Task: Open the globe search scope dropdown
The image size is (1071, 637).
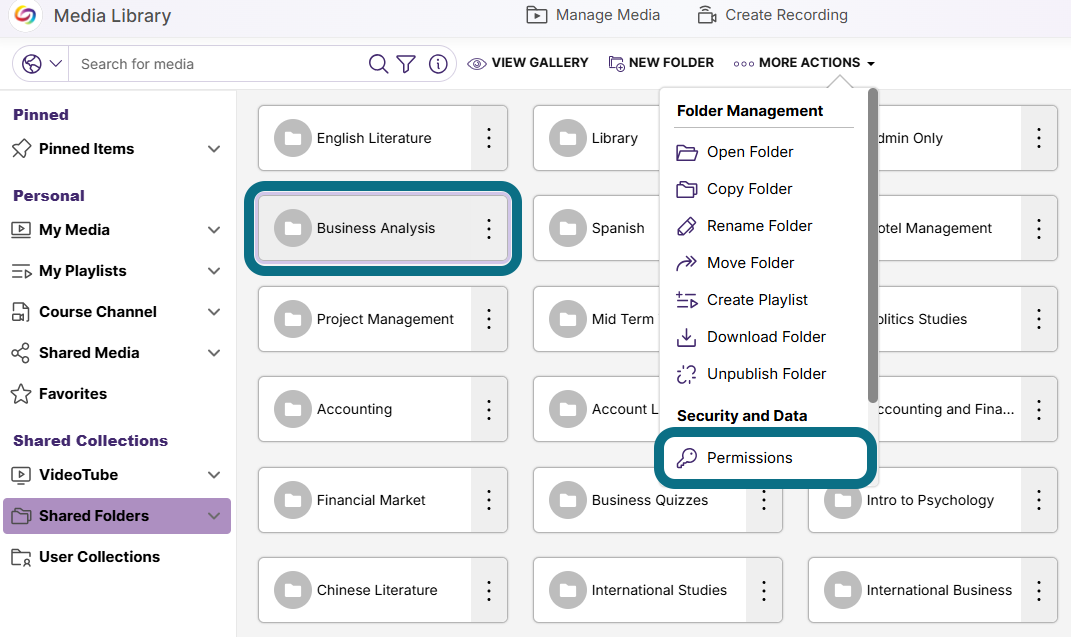Action: 41,63
